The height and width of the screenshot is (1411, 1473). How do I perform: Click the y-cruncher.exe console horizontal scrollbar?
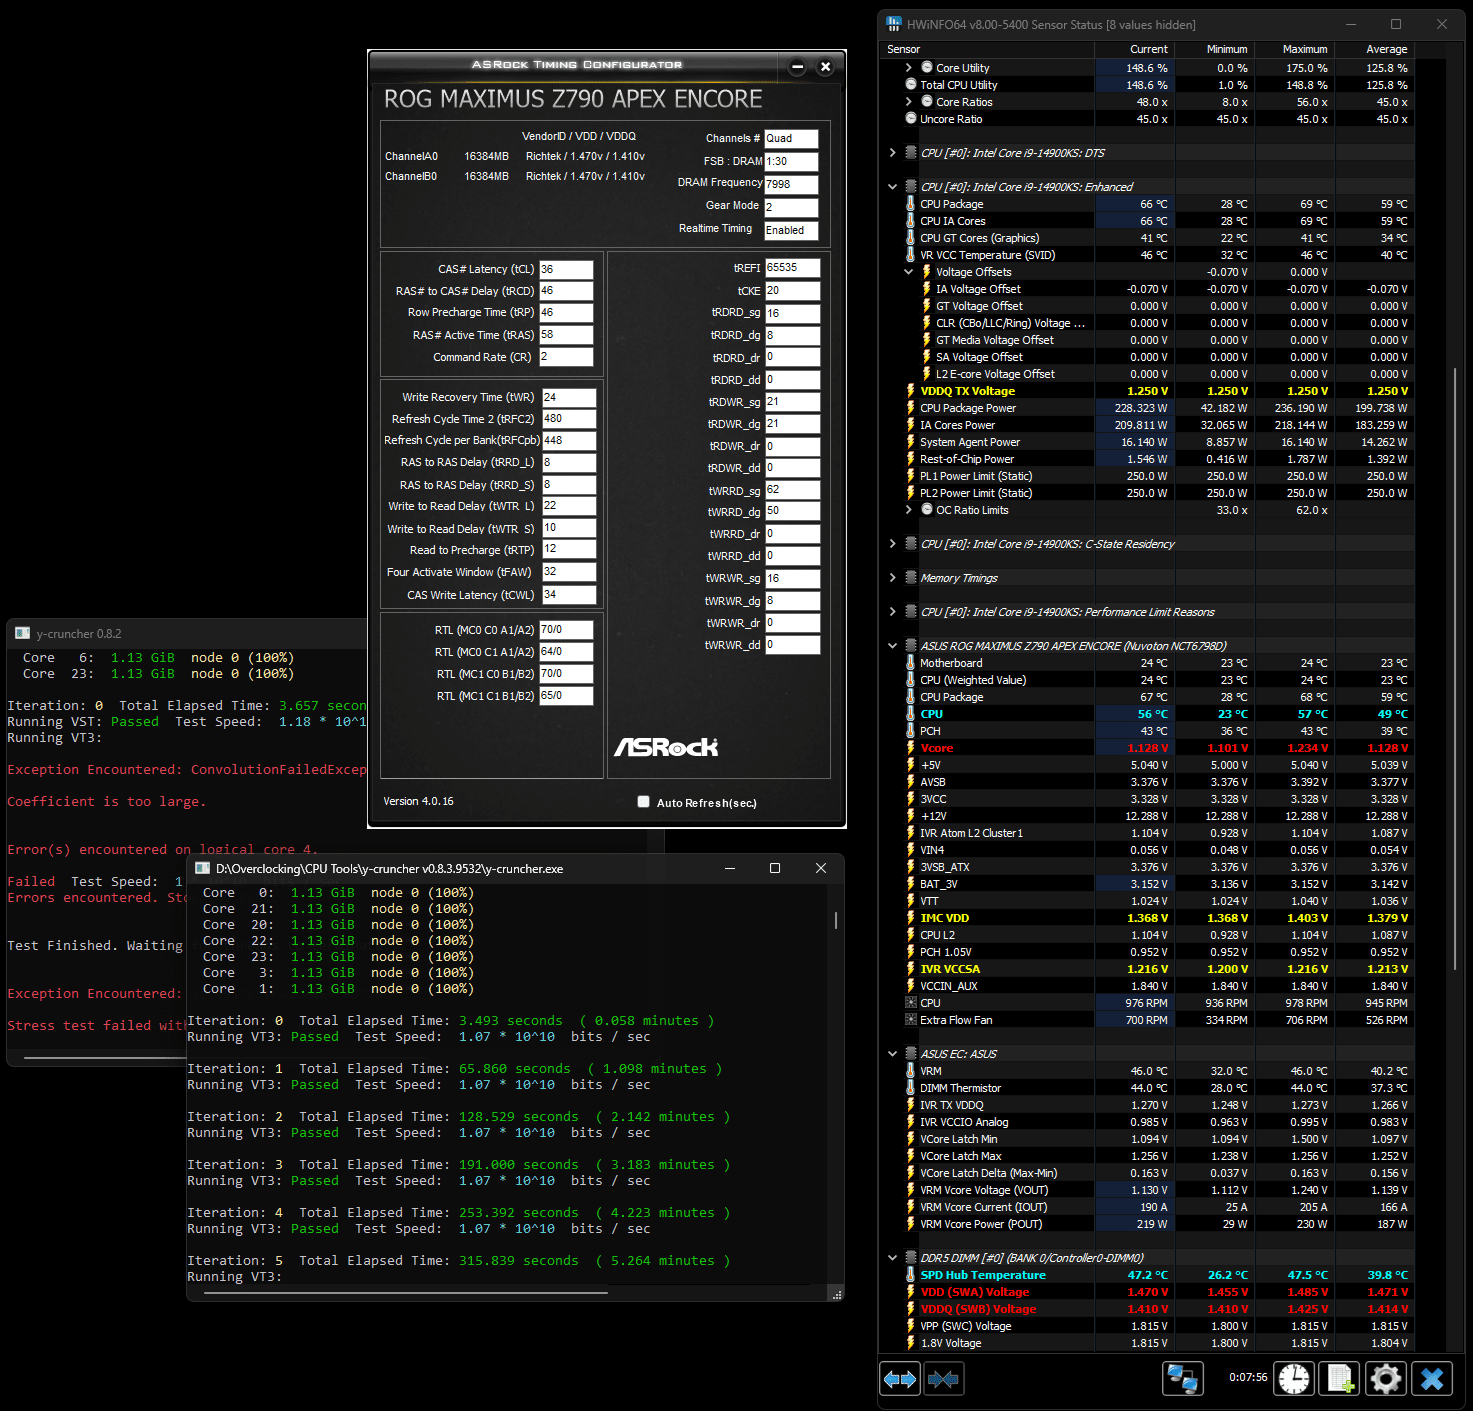tap(407, 1293)
